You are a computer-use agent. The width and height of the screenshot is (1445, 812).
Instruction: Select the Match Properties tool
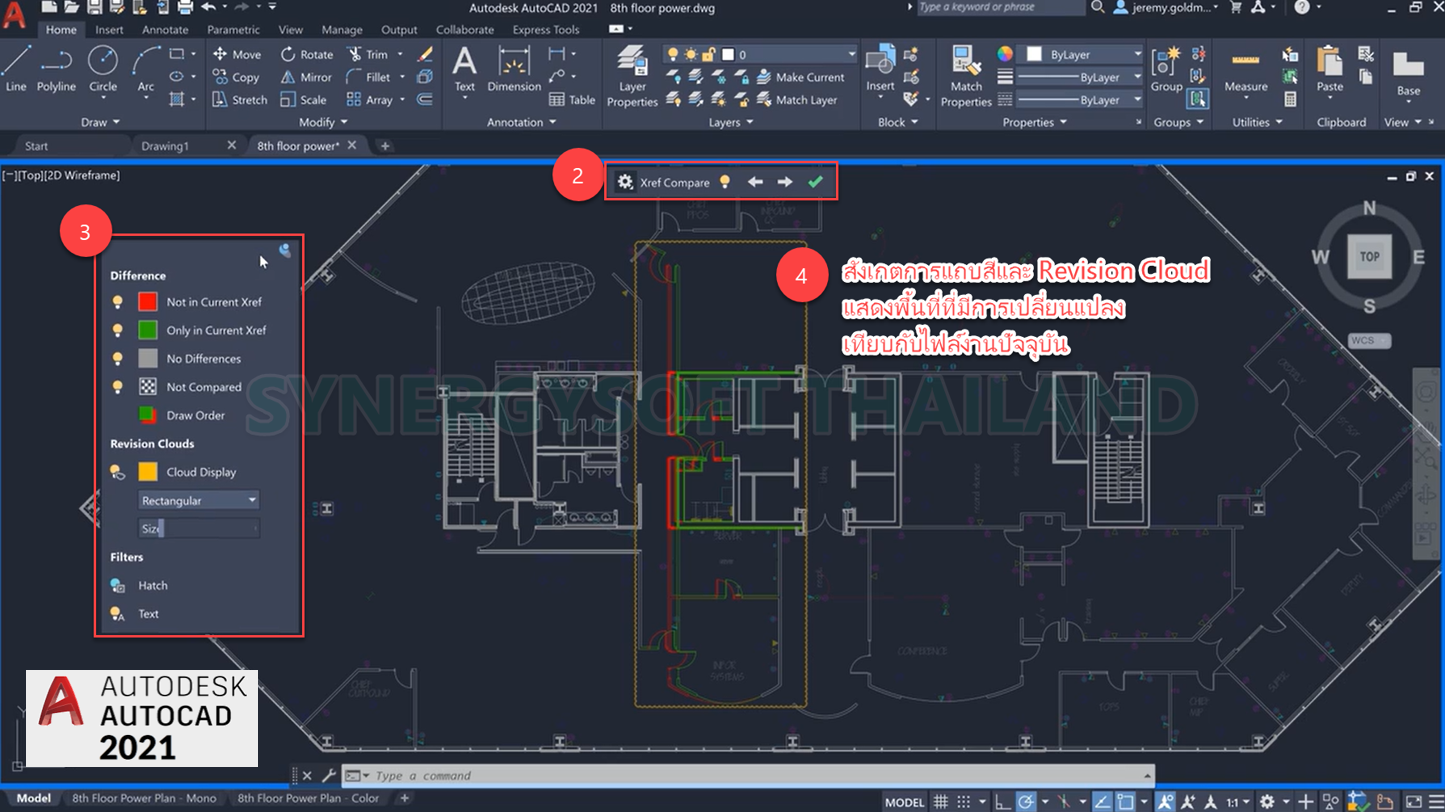pyautogui.click(x=964, y=70)
